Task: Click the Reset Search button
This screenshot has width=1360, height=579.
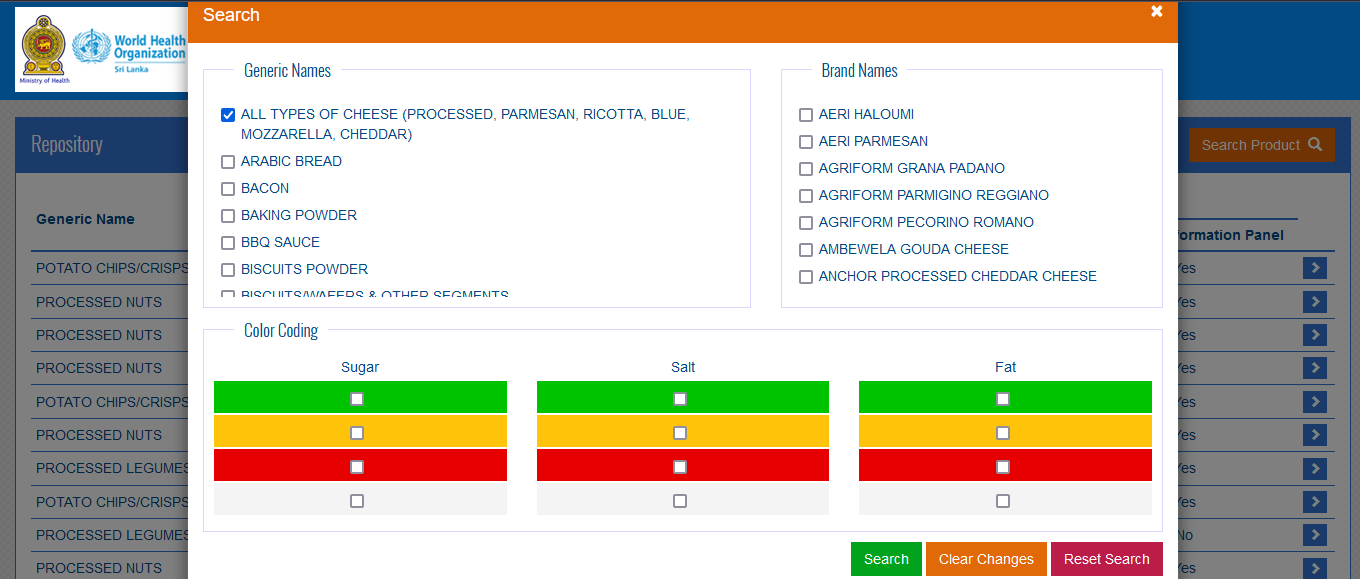Action: (1106, 559)
